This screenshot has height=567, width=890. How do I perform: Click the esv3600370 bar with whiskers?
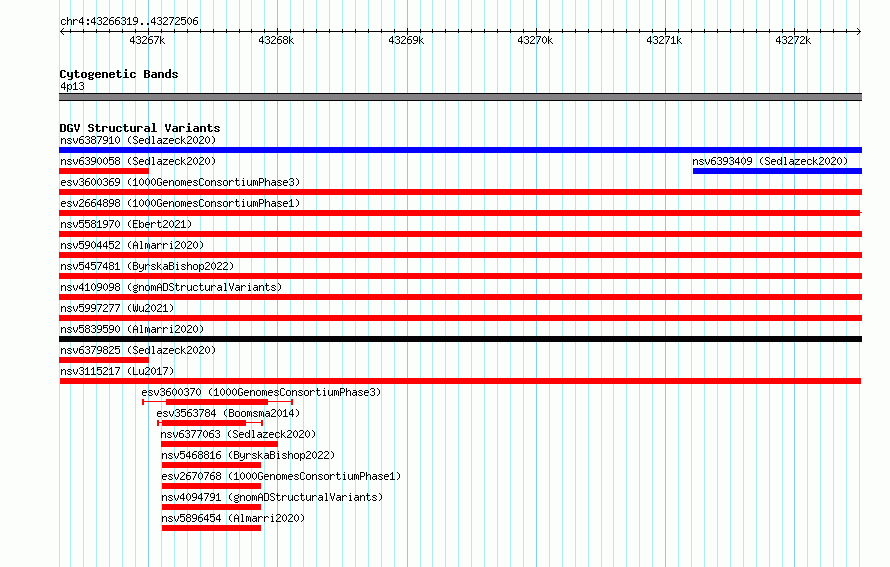[217, 402]
